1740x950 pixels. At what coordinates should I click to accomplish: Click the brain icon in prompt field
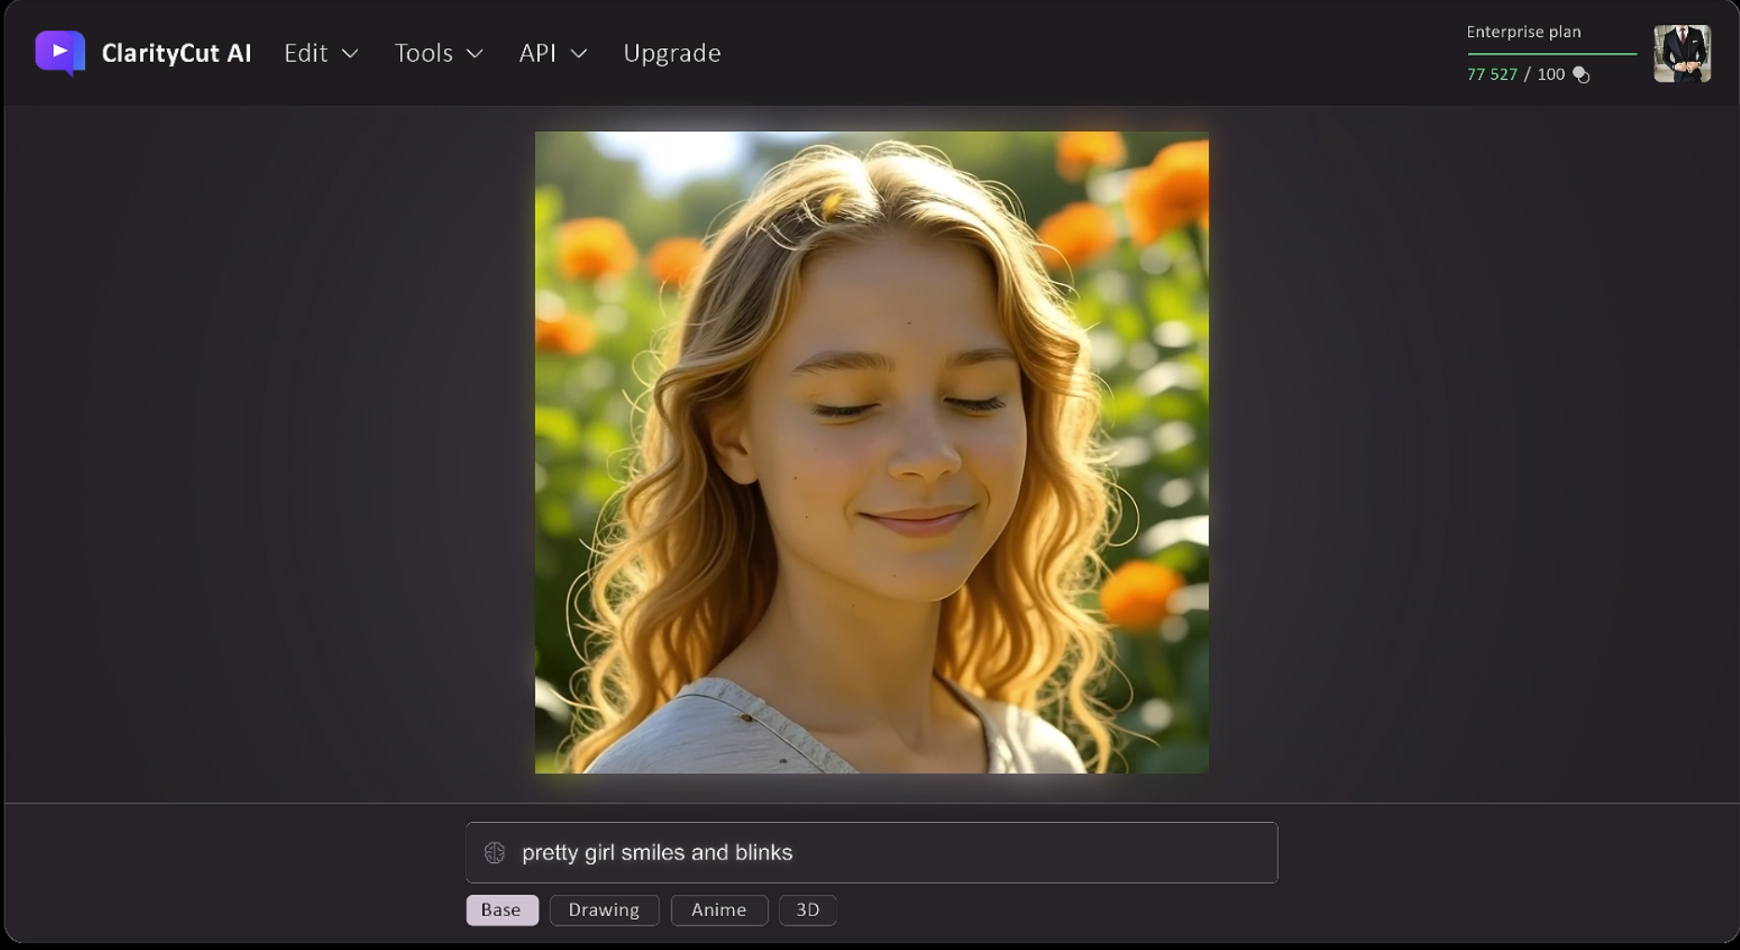494,853
